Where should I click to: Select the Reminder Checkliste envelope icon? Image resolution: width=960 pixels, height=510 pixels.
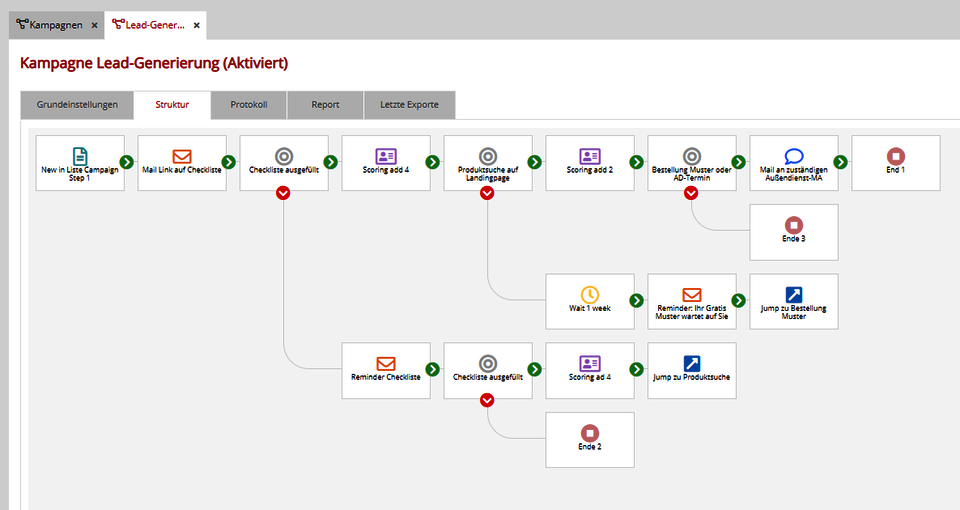pyautogui.click(x=386, y=363)
